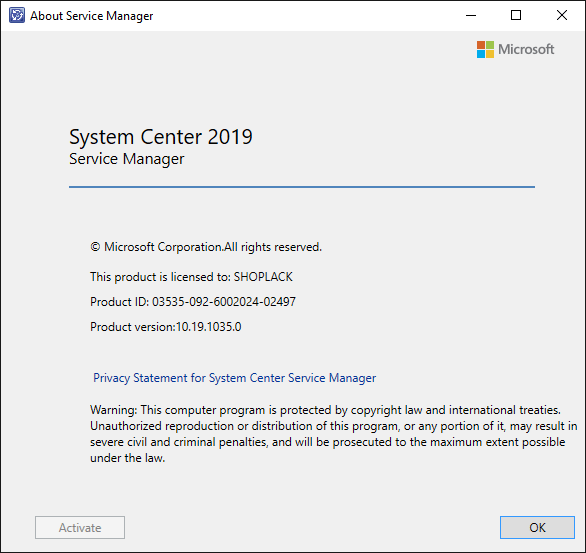Maximize the About Service Manager dialog
Viewport: 586px width, 553px height.
(x=516, y=15)
